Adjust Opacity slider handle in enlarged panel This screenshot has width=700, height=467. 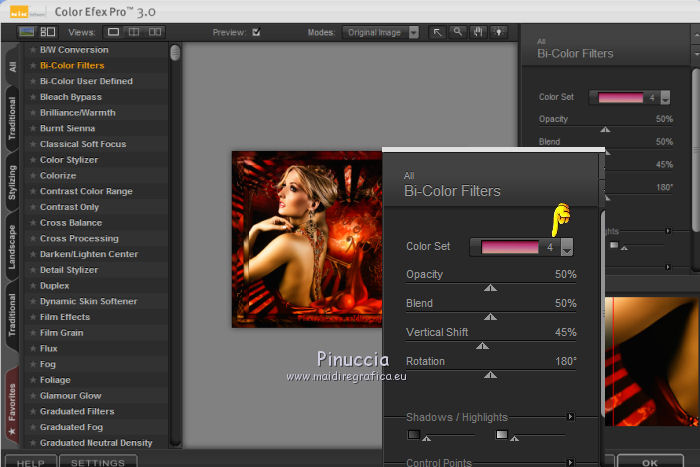click(490, 288)
